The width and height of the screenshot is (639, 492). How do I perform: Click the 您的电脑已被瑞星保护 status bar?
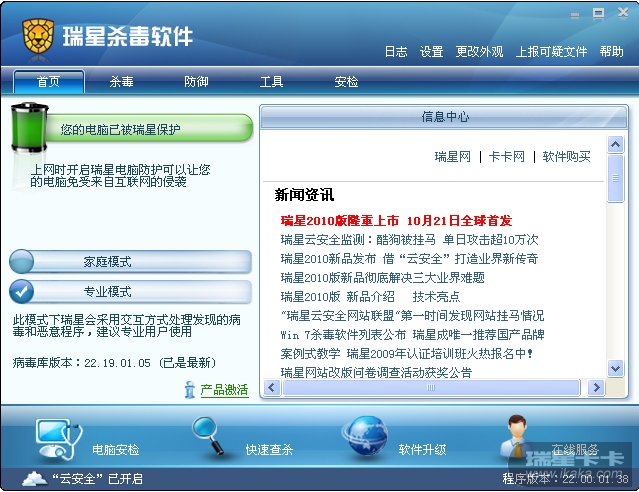coord(149,129)
